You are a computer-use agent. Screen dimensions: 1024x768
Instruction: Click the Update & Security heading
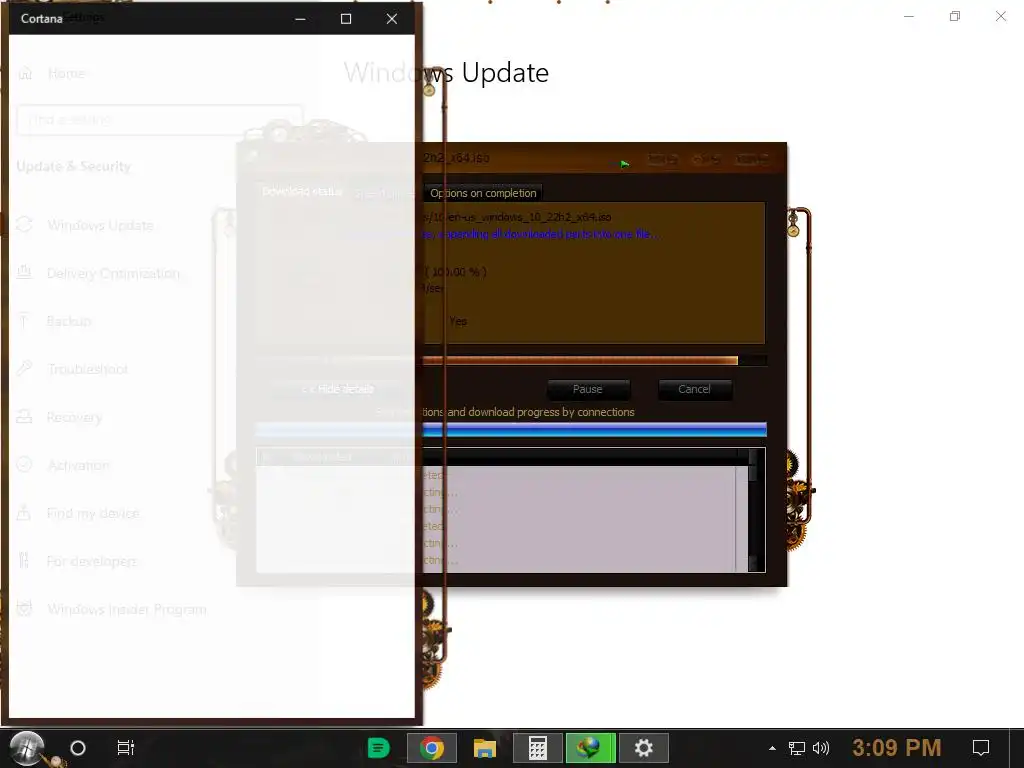(x=74, y=167)
